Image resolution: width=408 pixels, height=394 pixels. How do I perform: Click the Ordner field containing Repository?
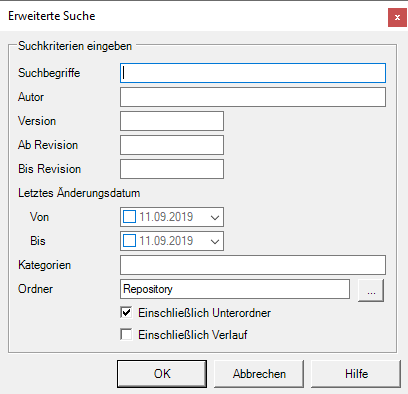[x=235, y=289]
